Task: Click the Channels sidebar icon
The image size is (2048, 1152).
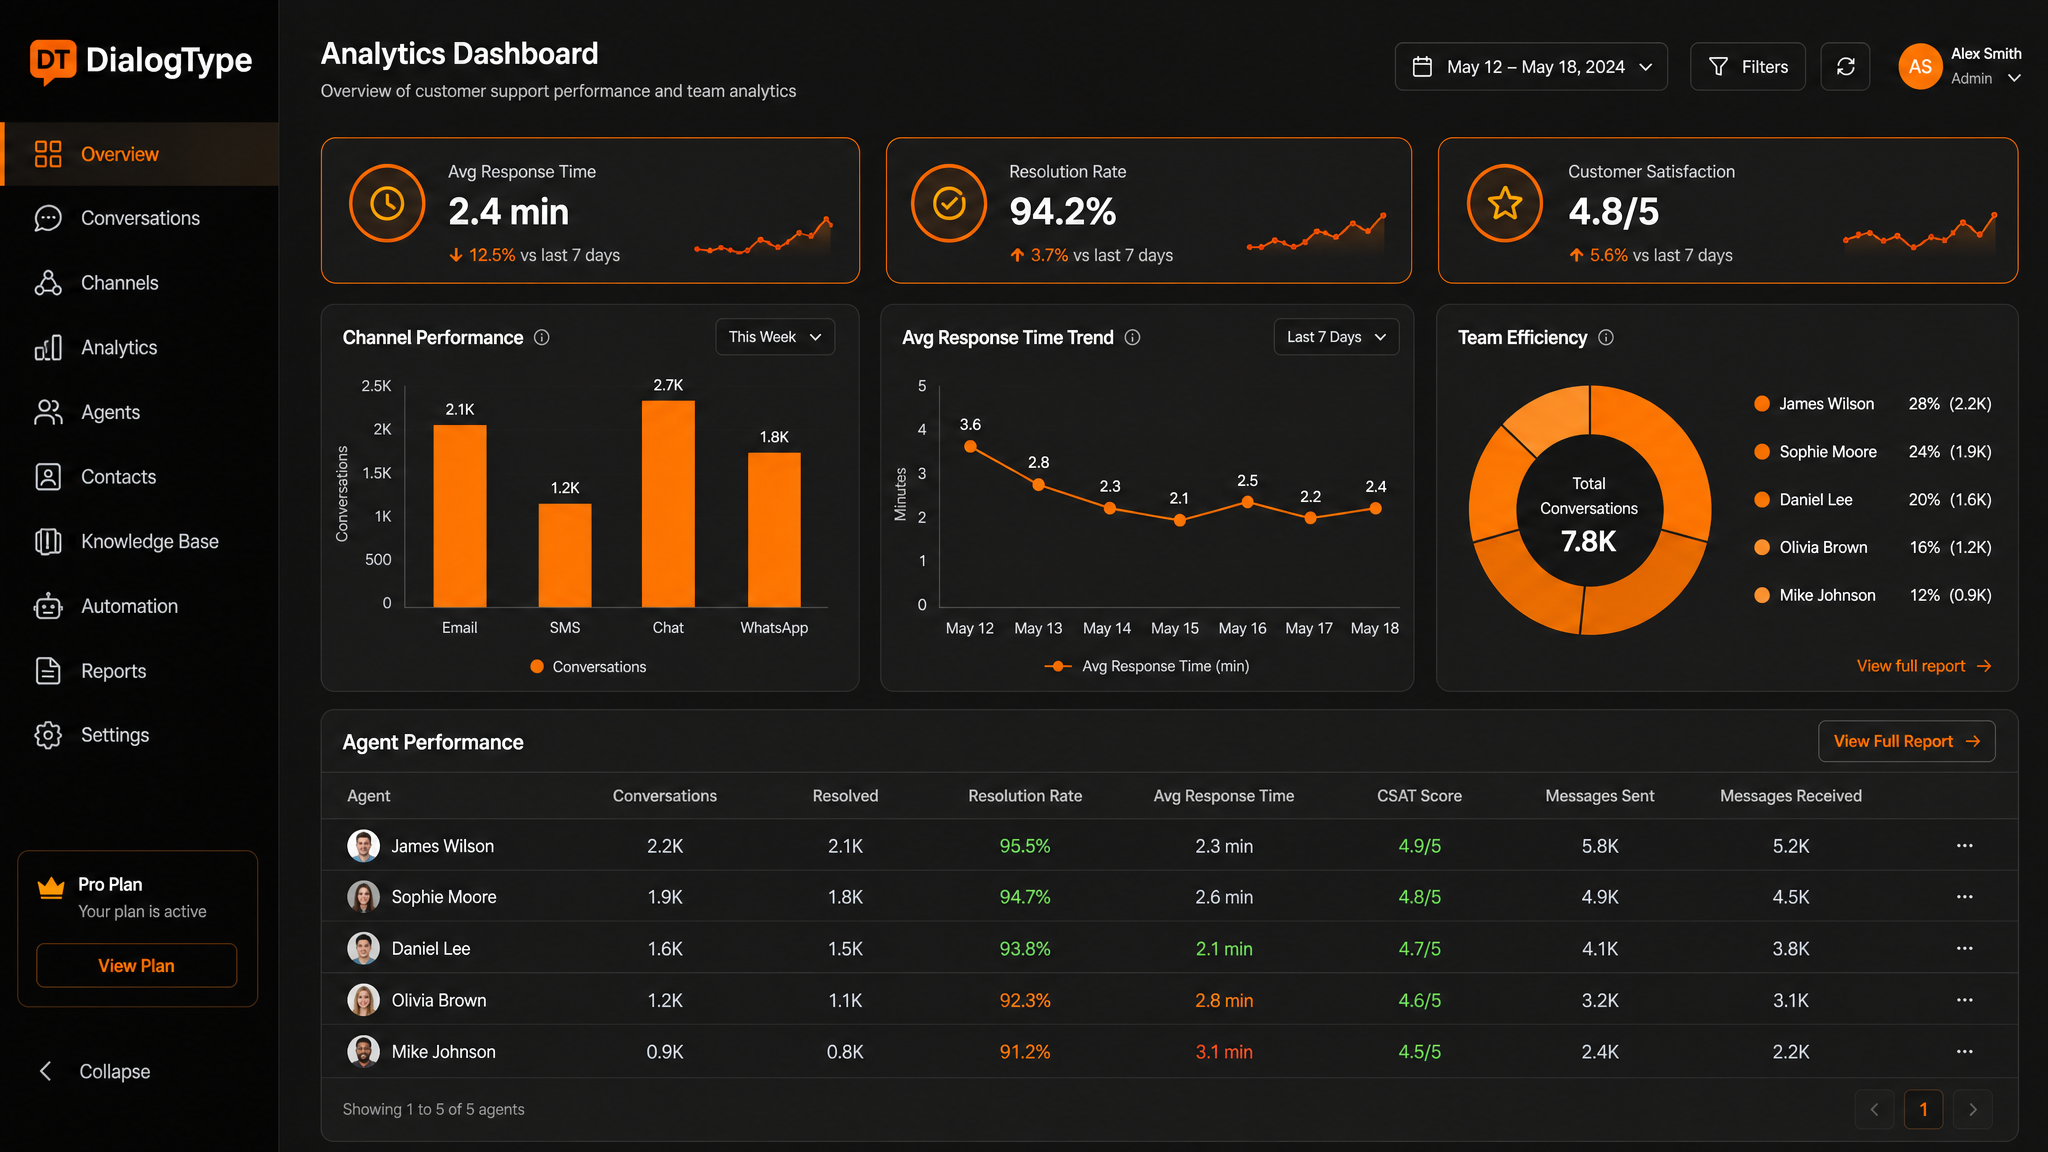Action: point(48,283)
